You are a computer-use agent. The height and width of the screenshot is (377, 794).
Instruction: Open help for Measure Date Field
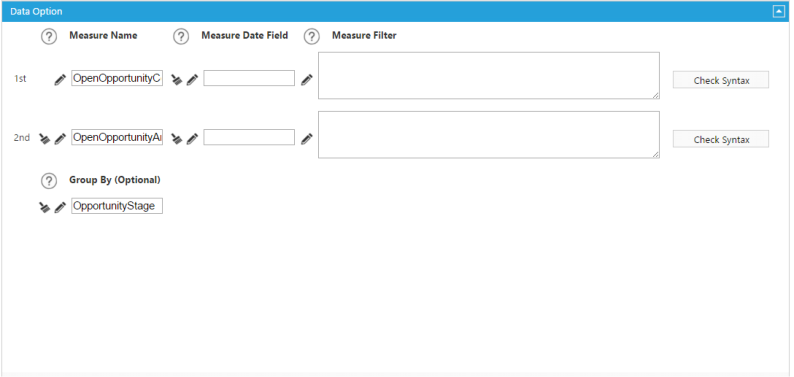(x=181, y=37)
